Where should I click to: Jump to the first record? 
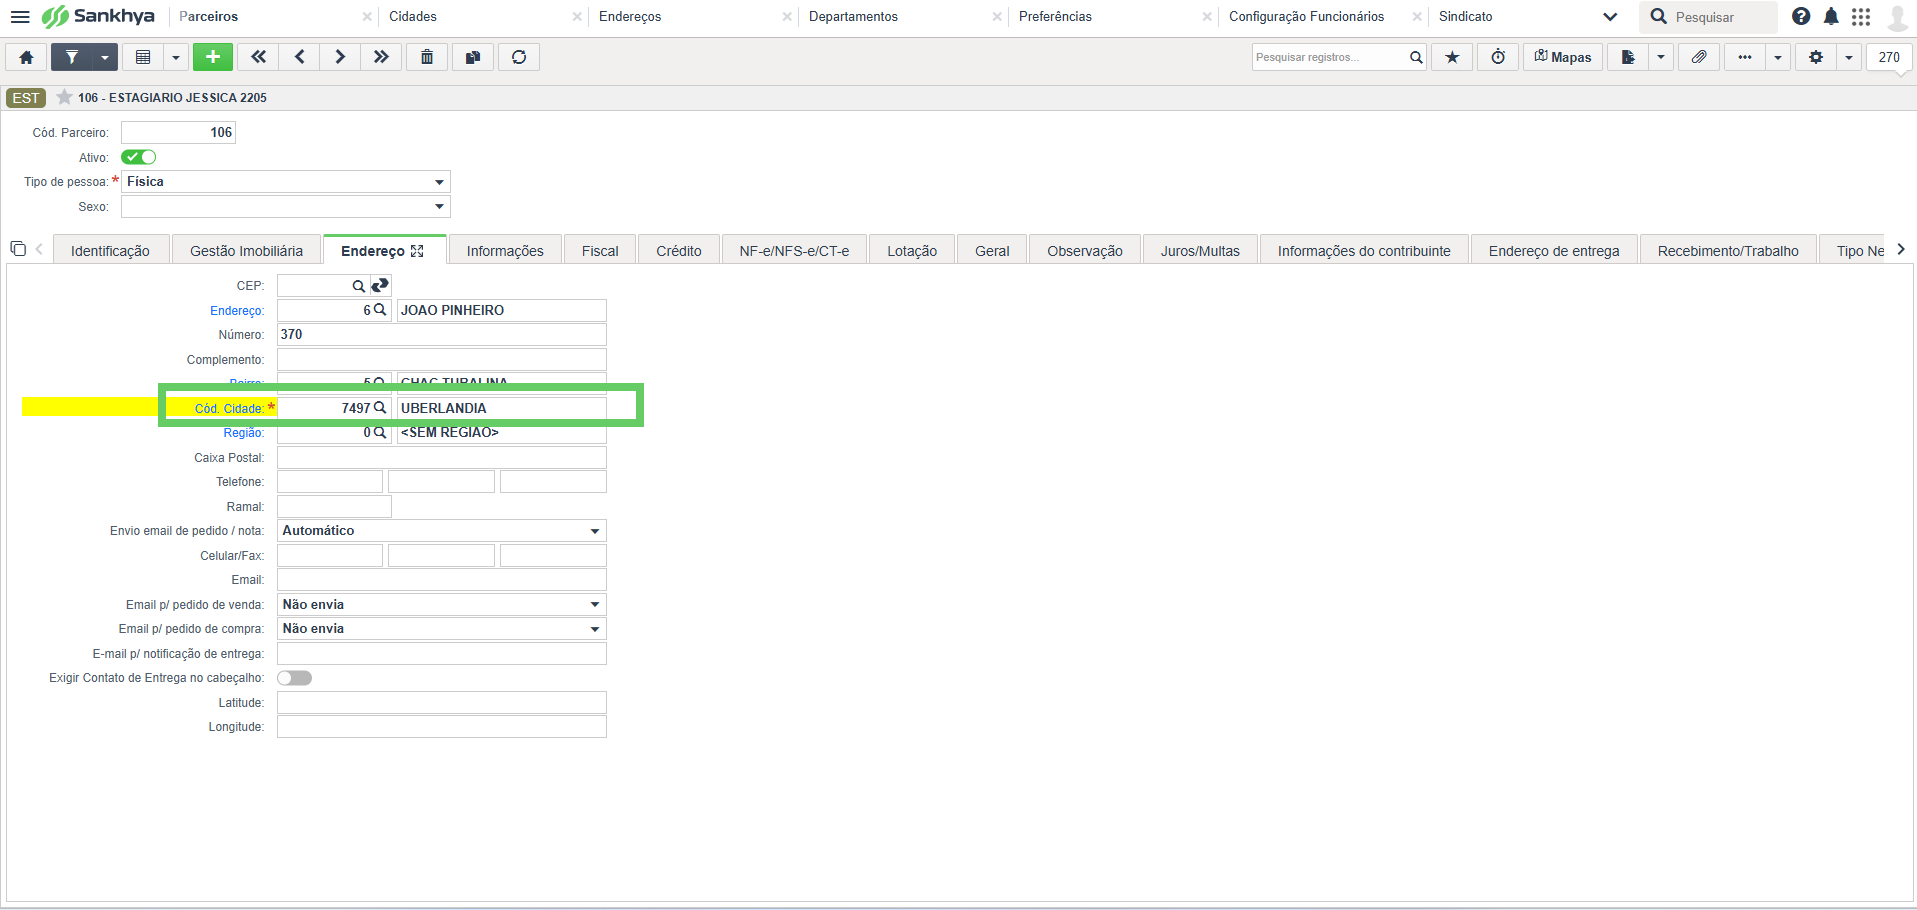point(259,57)
